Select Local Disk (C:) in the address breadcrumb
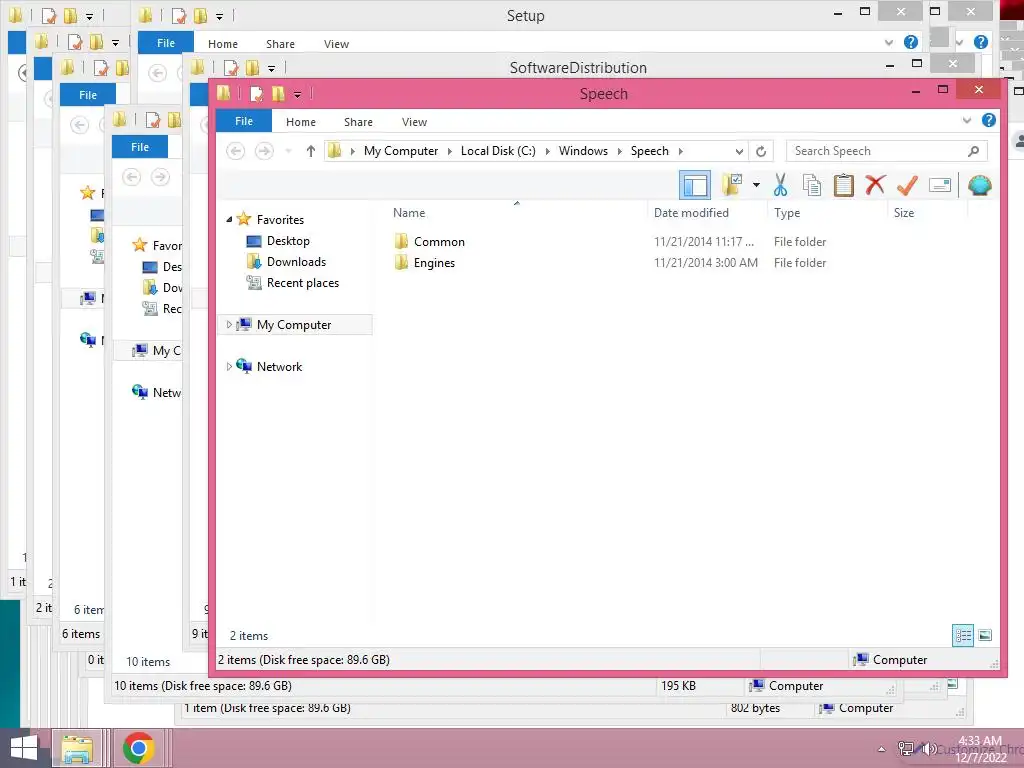The image size is (1024, 768). coord(498,151)
